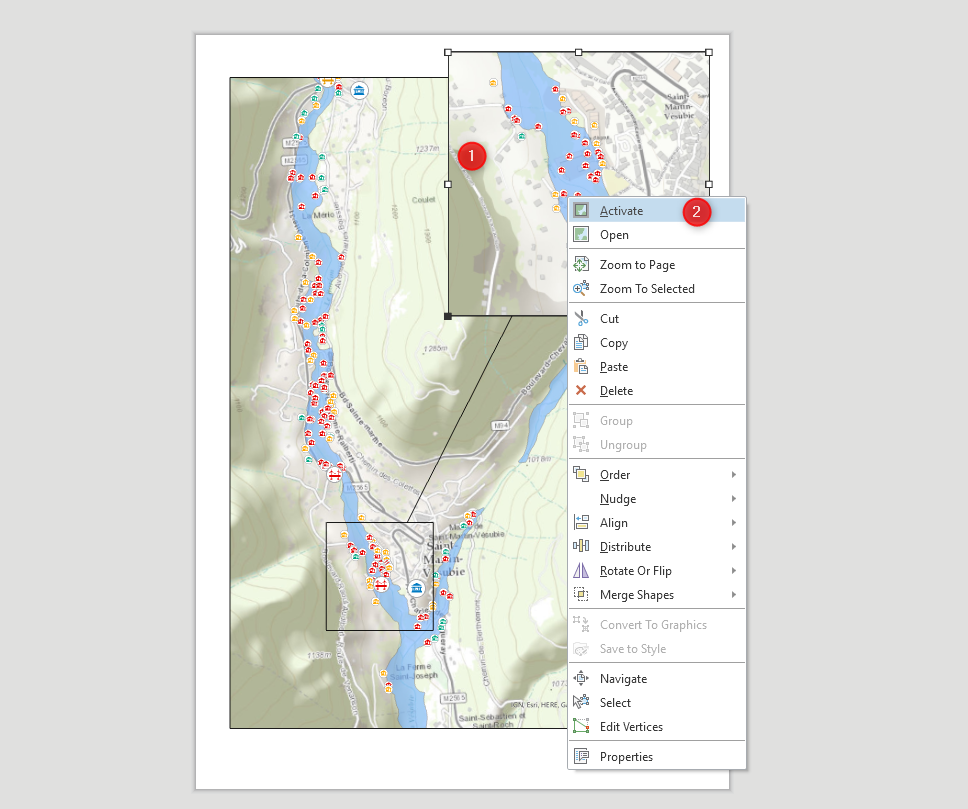
Task: Click left-middle handle of inset map frame
Action: pos(448,184)
